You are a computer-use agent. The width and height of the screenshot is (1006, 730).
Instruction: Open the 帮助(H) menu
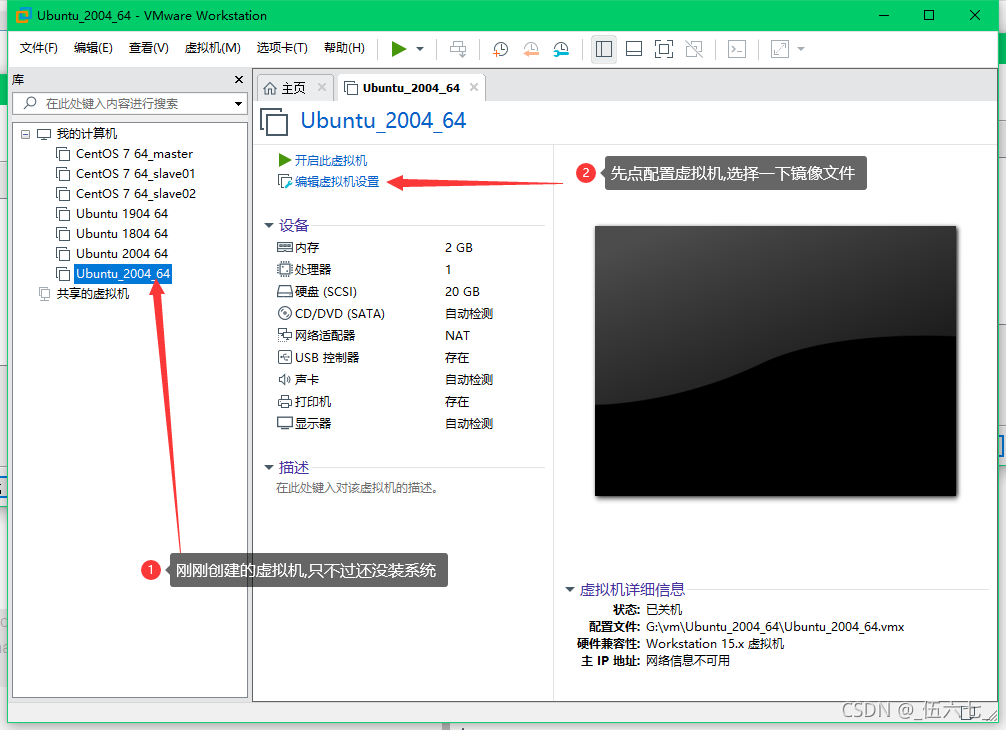(x=345, y=48)
